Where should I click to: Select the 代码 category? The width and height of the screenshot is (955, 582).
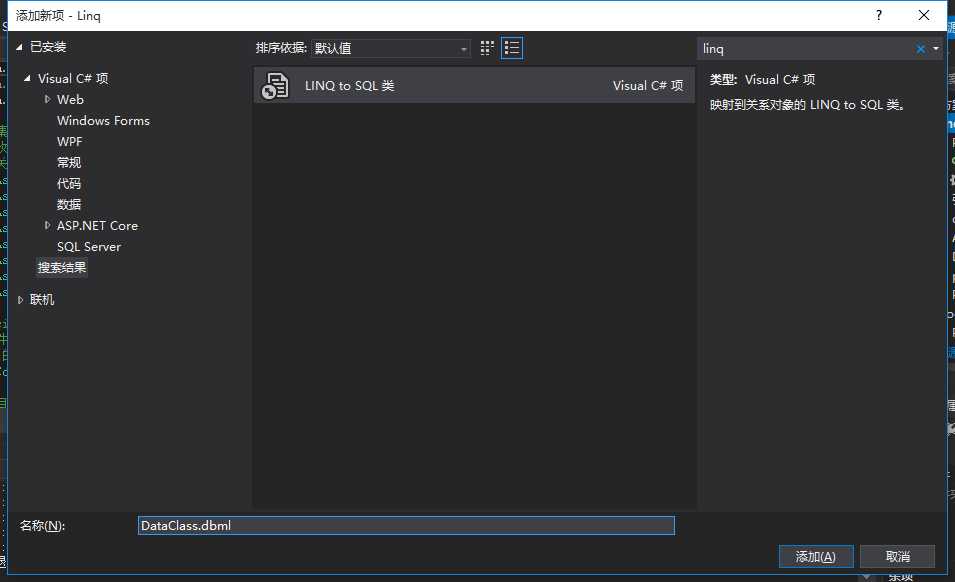[x=69, y=184]
